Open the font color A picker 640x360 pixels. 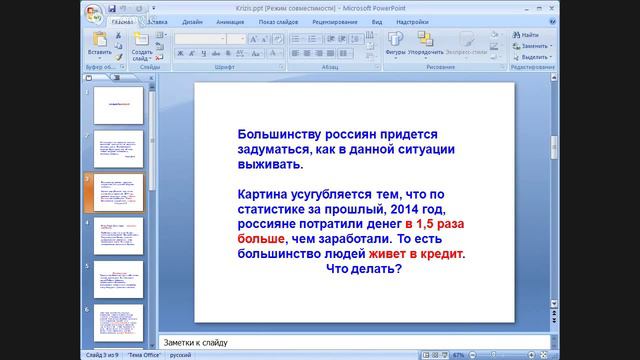274,53
